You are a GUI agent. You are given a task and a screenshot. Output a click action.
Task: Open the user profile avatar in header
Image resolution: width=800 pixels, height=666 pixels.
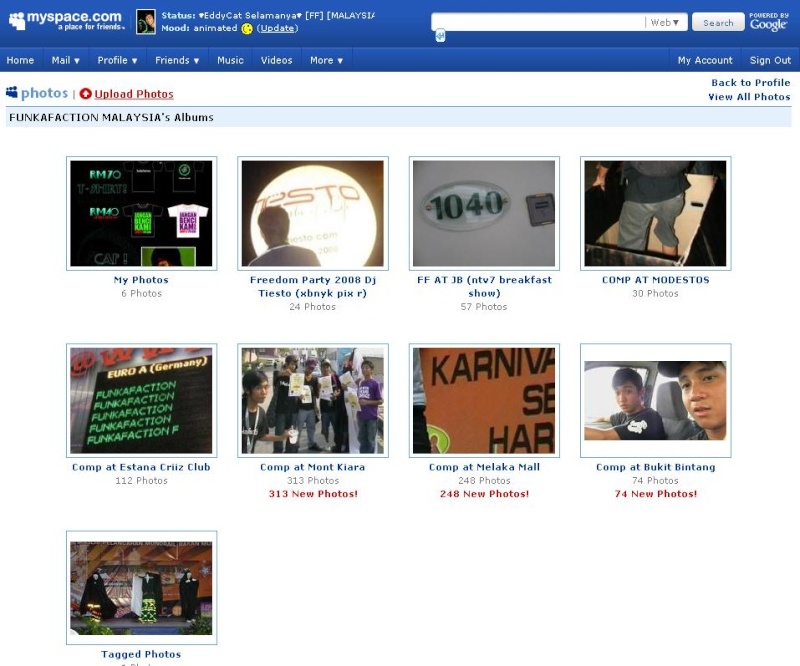(145, 22)
